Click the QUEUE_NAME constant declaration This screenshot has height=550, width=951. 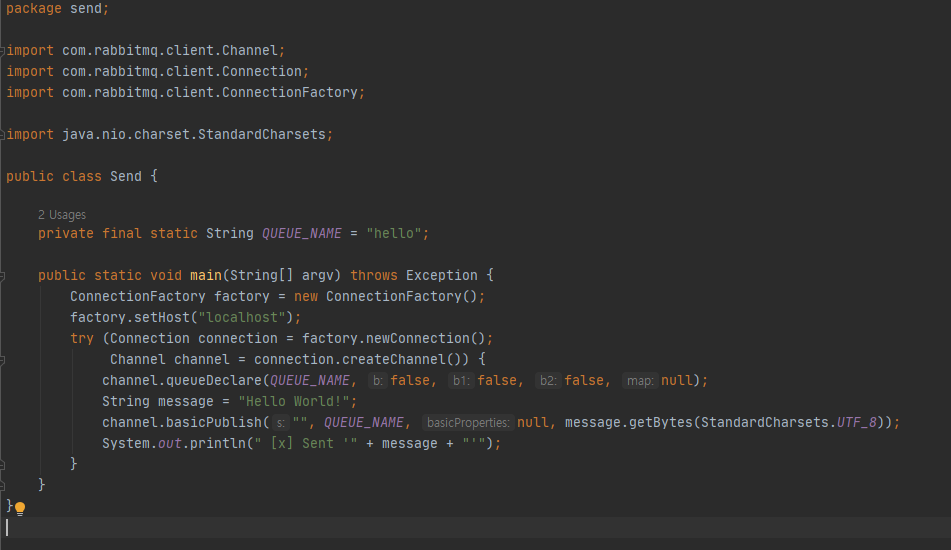302,233
